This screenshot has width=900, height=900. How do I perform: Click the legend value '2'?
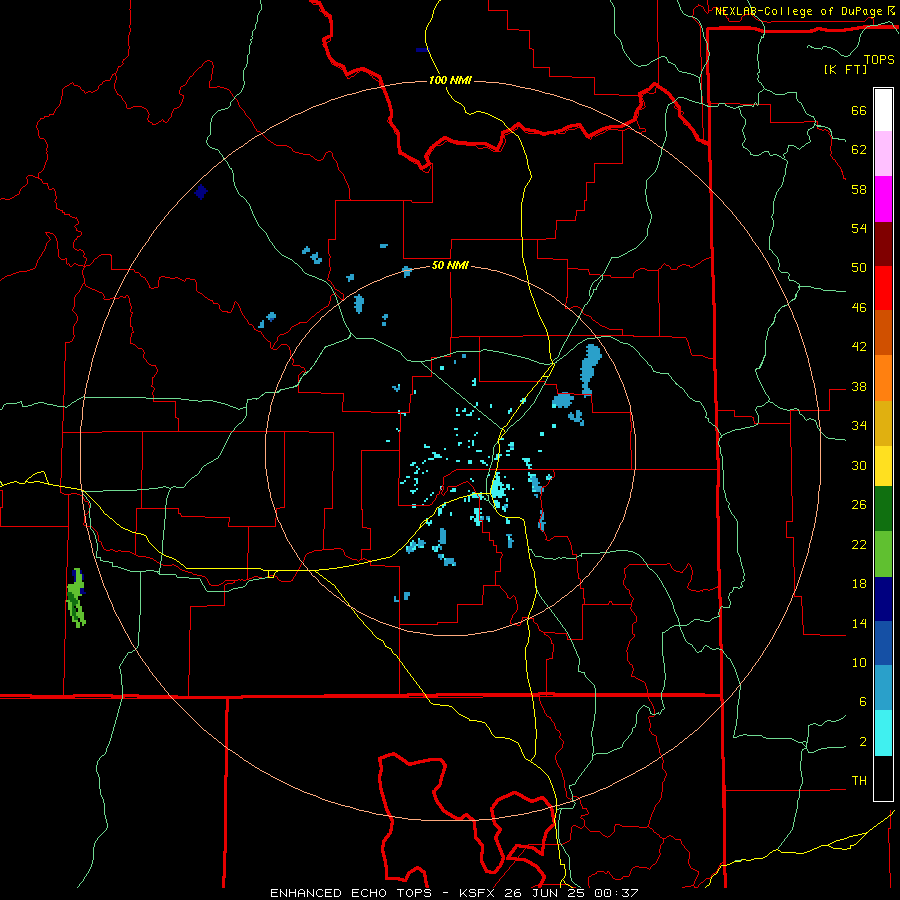[863, 742]
